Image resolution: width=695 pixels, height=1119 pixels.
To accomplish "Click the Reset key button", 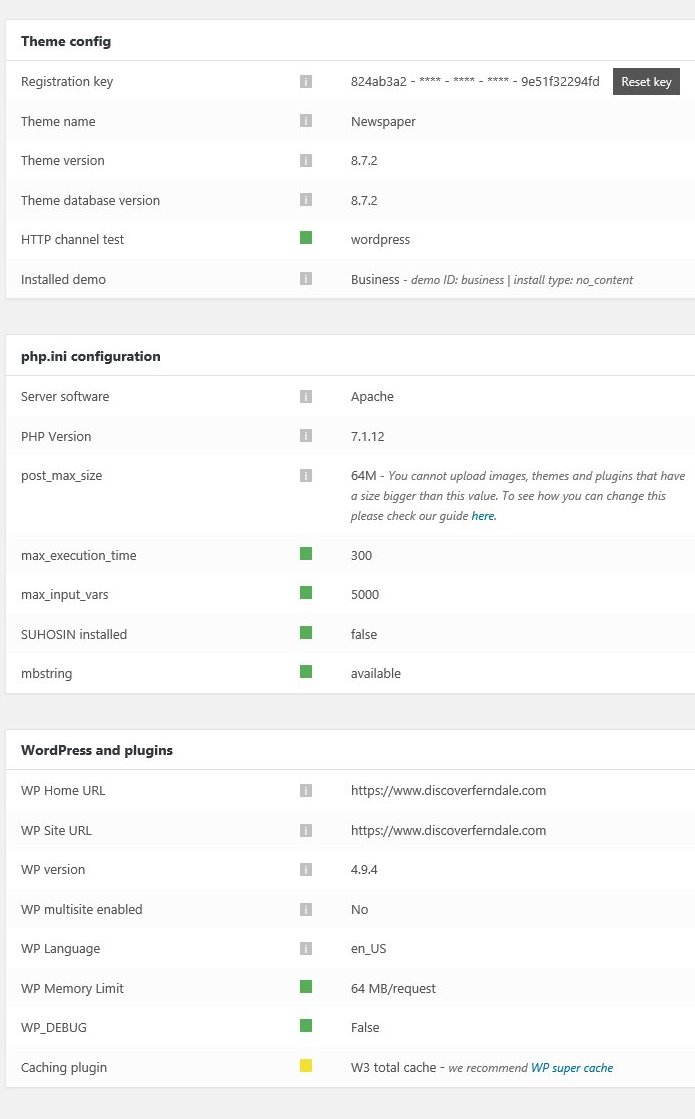I will point(646,82).
